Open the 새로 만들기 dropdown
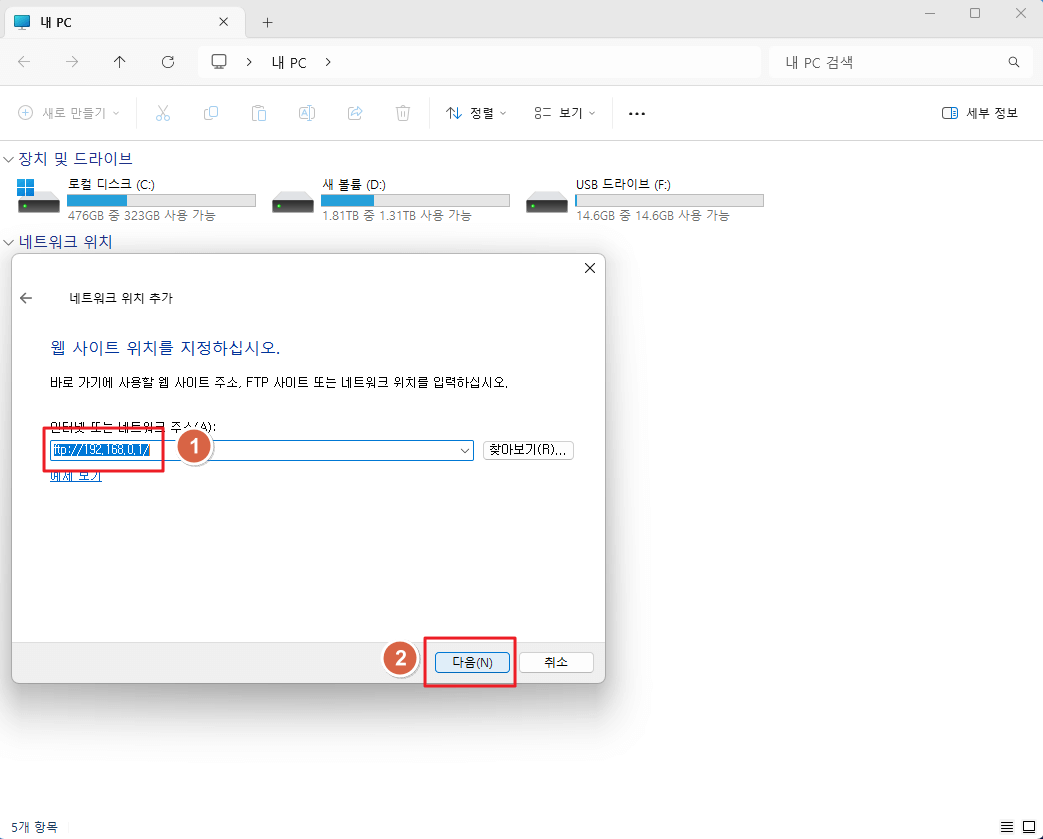Image resolution: width=1043 pixels, height=839 pixels. click(69, 113)
